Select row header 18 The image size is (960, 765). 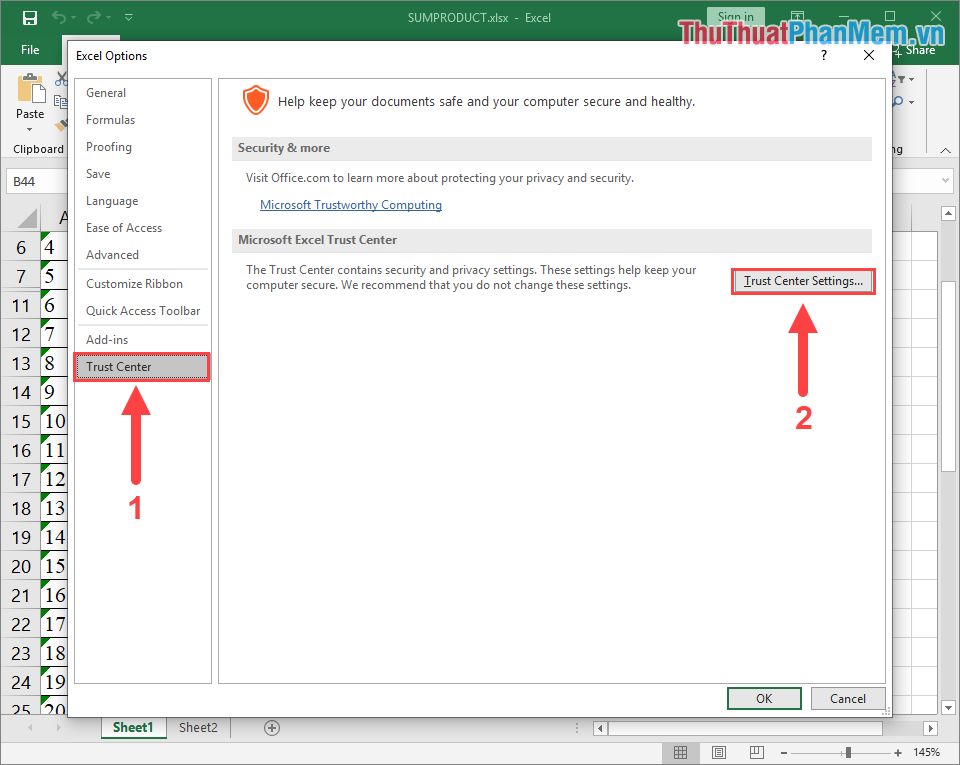(x=21, y=509)
